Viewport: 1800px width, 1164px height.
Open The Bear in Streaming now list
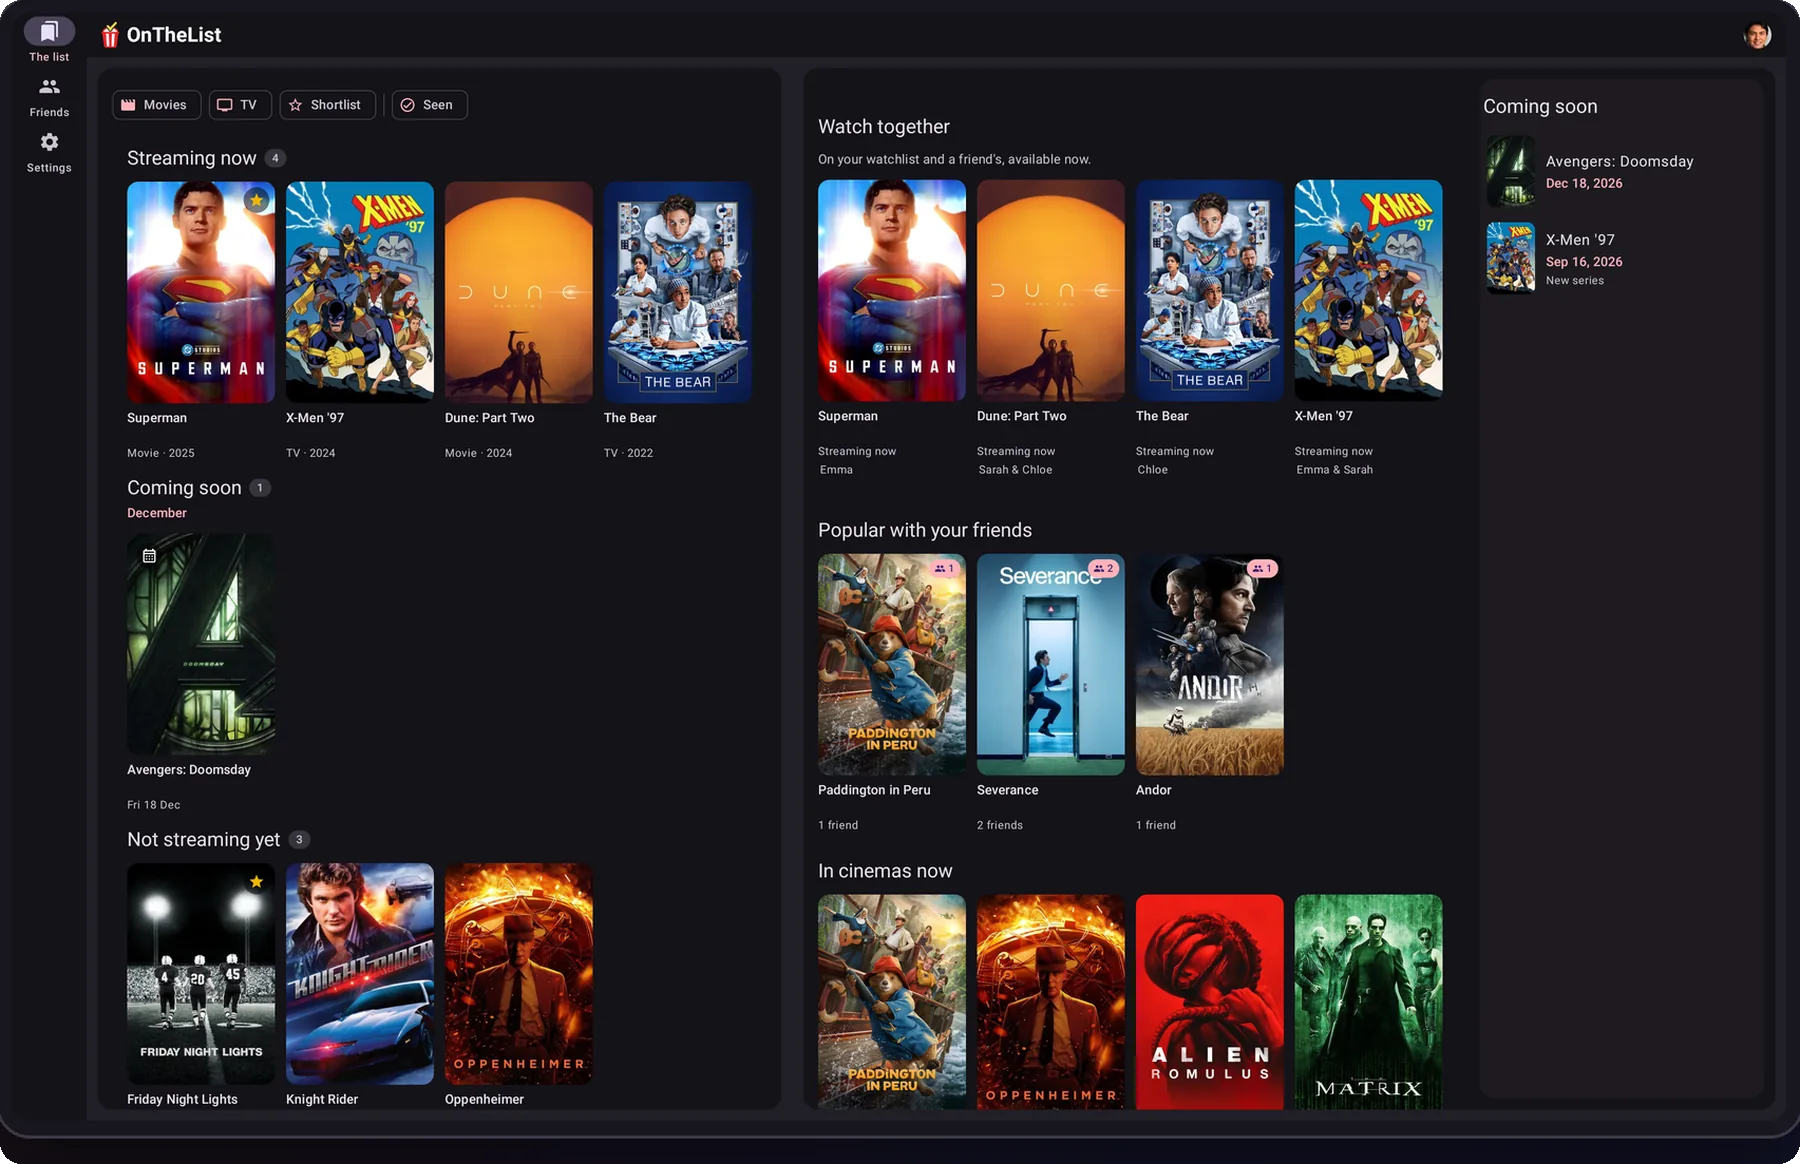(678, 292)
